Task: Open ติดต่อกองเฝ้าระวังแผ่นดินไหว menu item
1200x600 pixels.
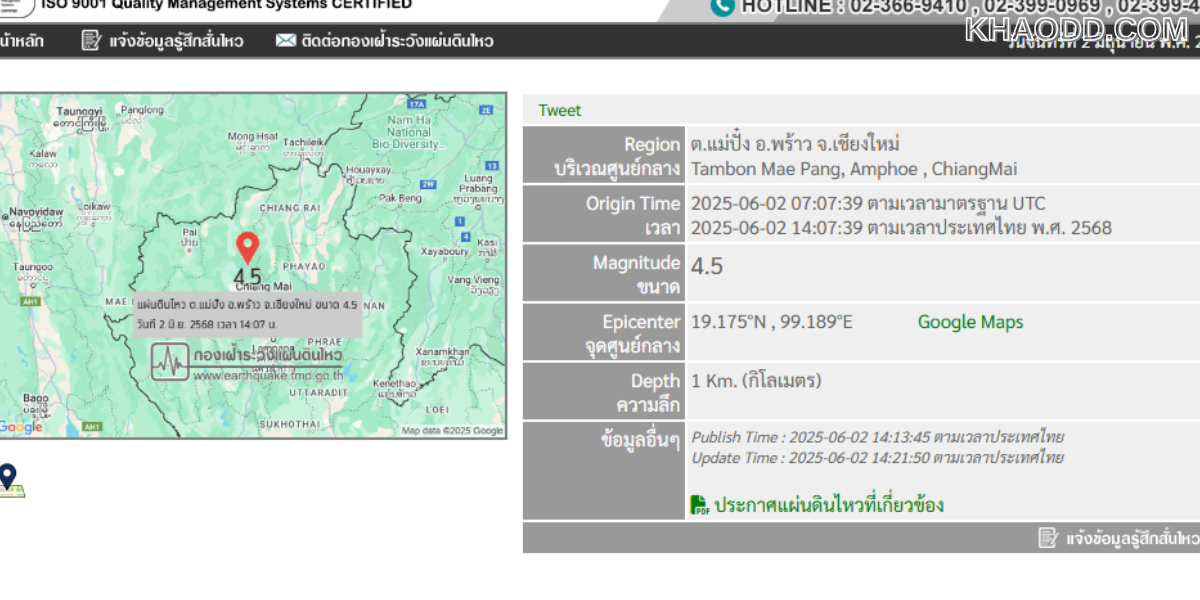Action: pos(398,41)
